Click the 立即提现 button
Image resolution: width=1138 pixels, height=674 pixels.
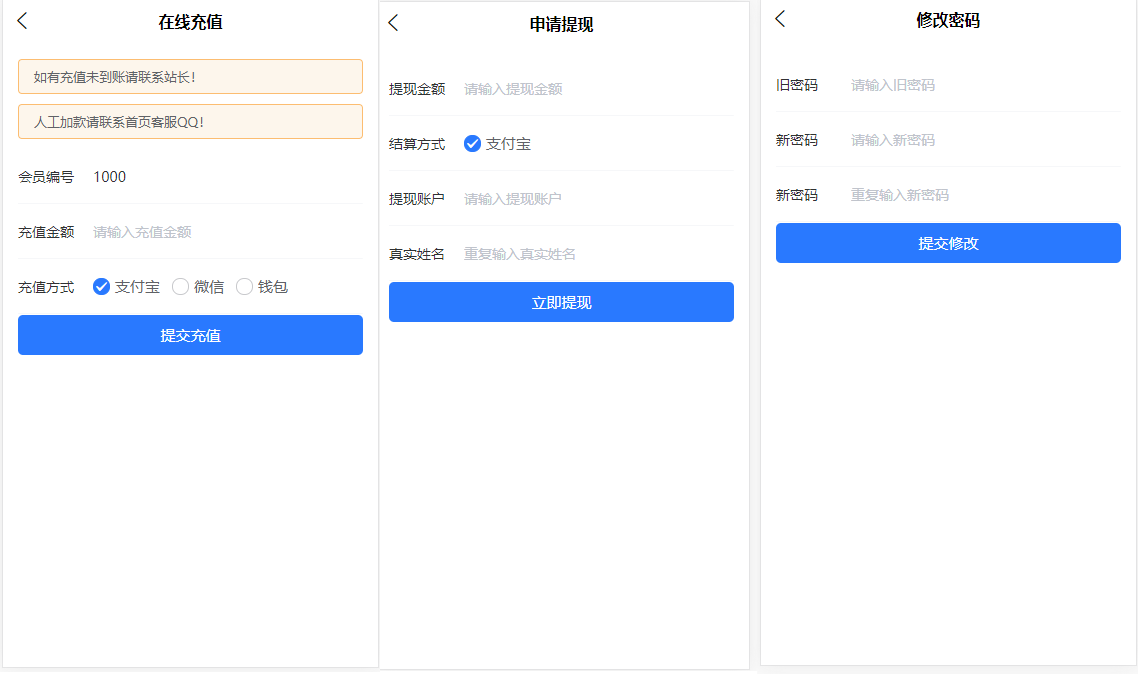coord(561,302)
